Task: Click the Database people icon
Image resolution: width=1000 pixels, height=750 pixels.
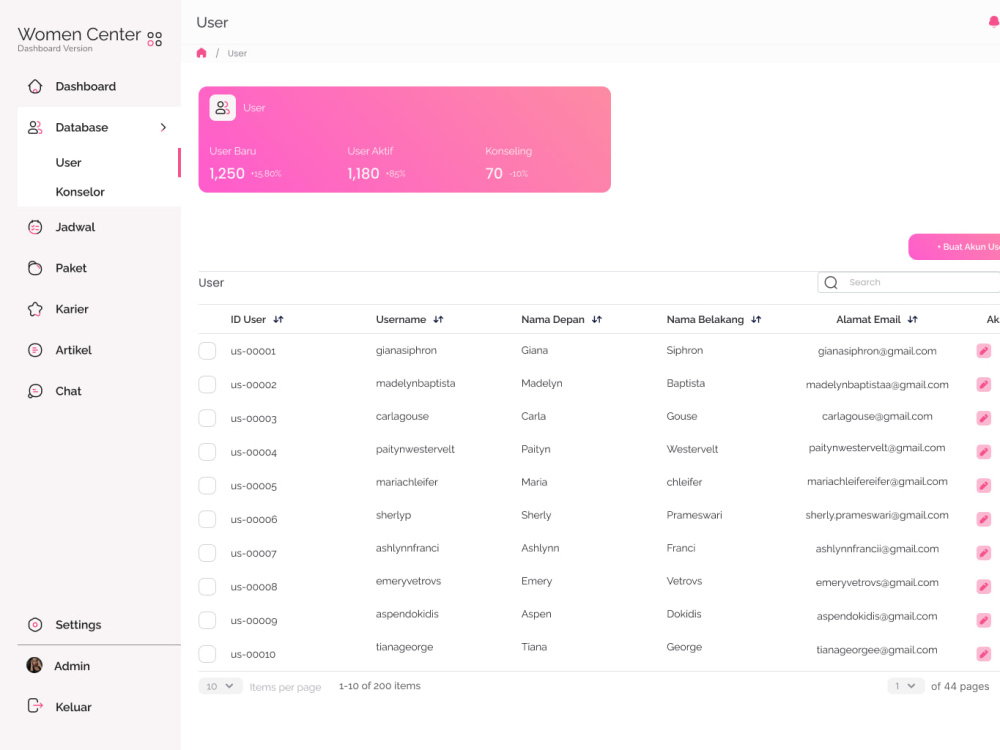Action: click(35, 128)
